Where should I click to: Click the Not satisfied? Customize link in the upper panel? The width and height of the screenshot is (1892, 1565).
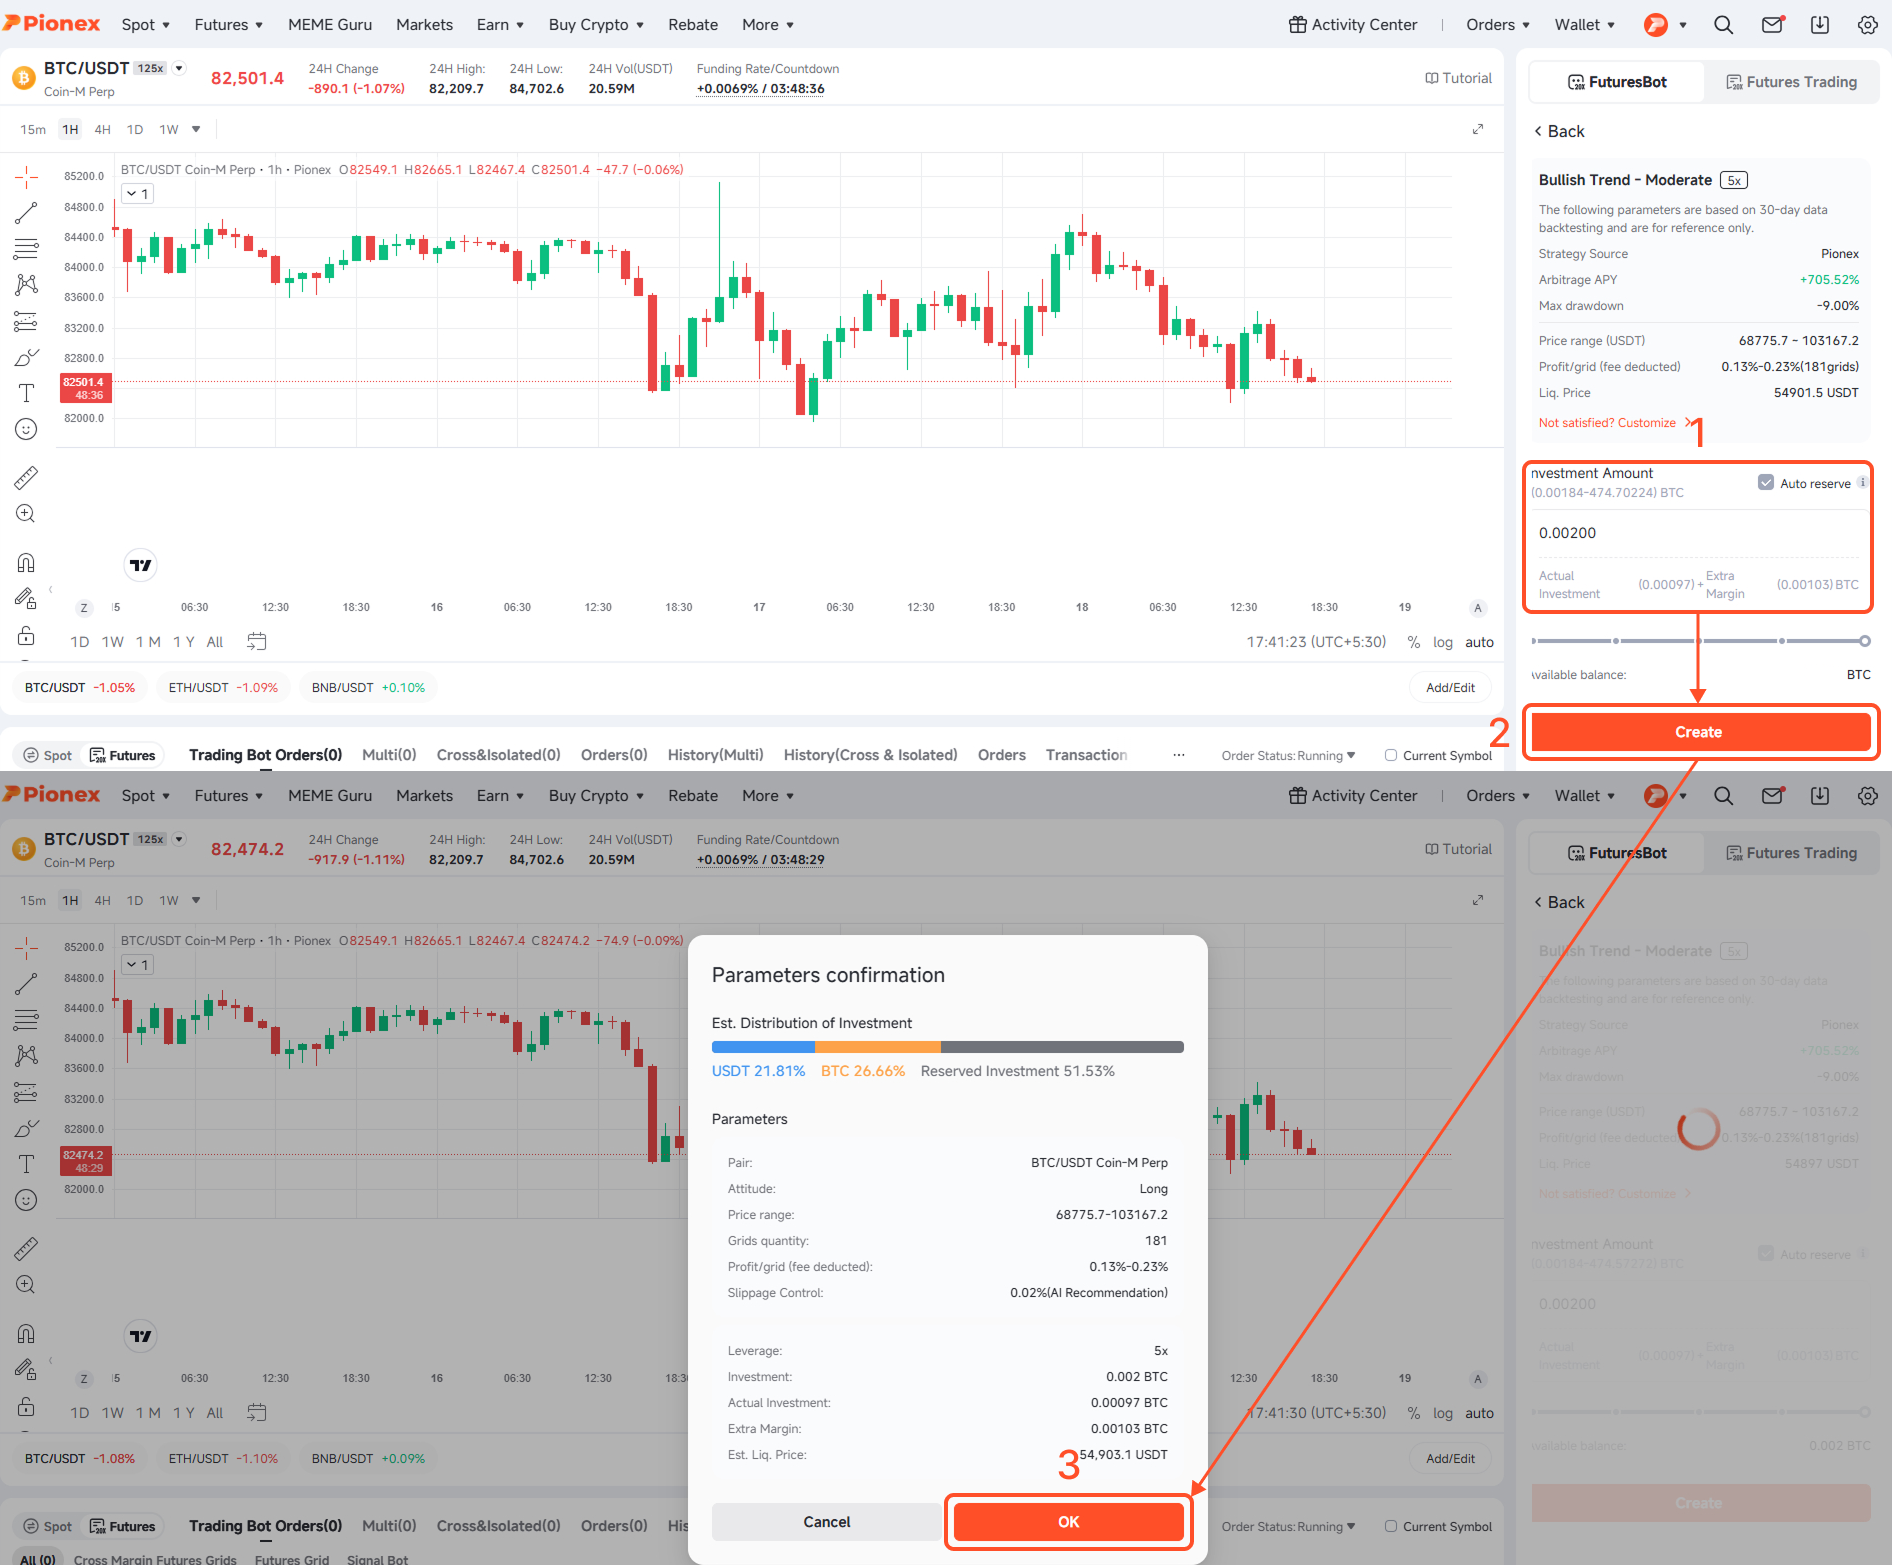tap(1615, 423)
